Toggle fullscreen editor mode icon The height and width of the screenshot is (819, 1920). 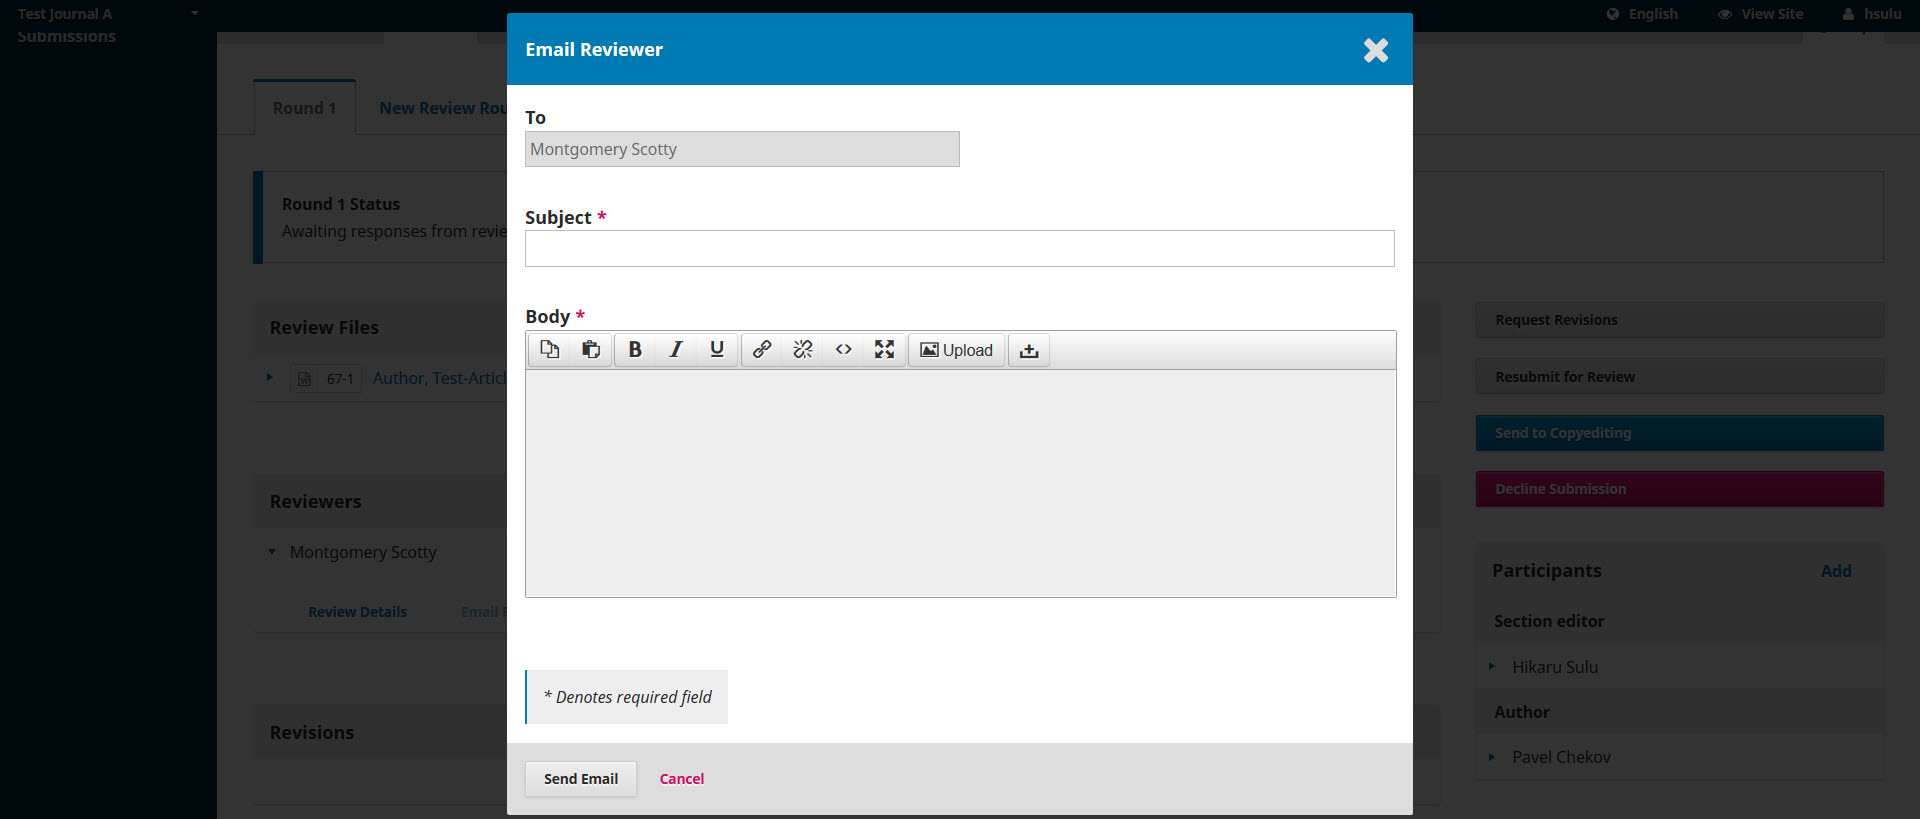[x=885, y=349]
